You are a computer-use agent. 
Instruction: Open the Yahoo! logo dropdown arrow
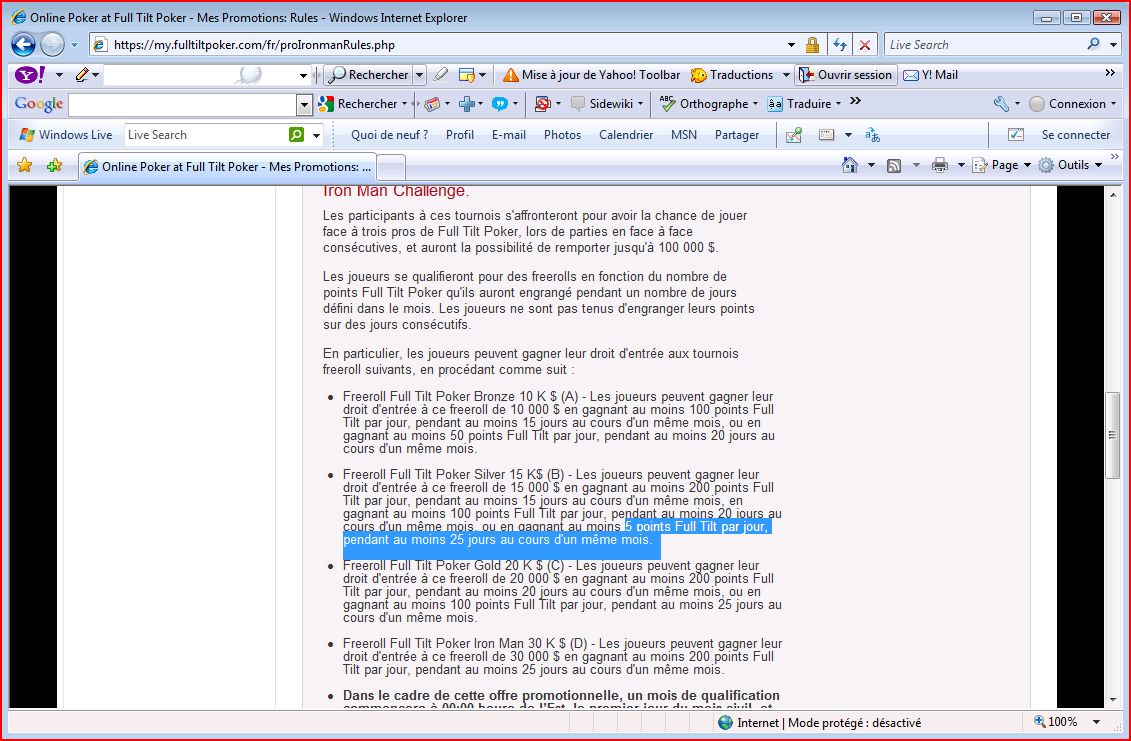(x=59, y=75)
